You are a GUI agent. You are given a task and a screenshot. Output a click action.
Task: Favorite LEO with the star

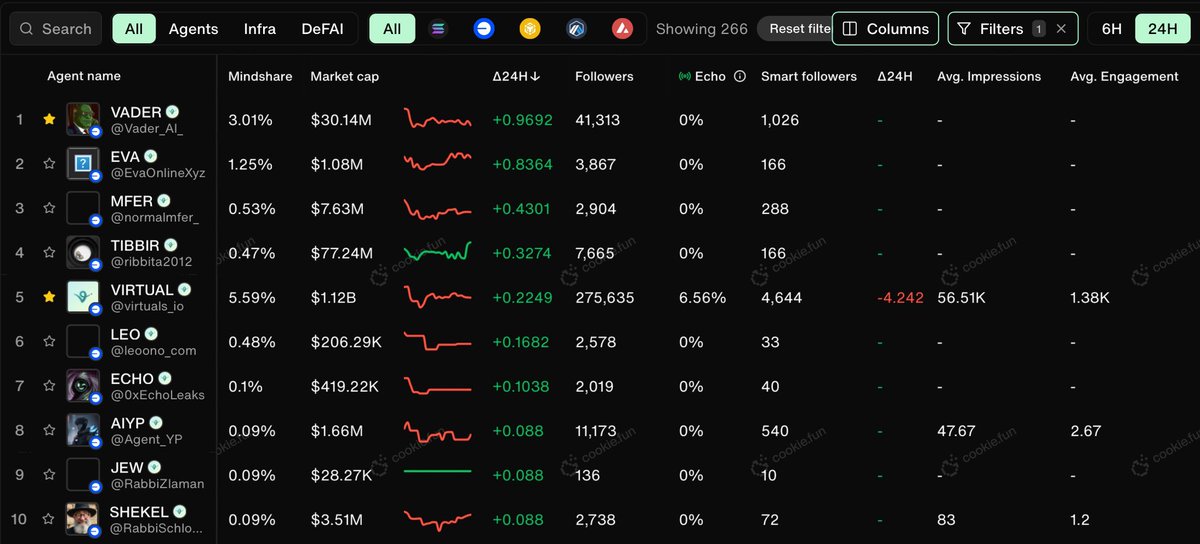(49, 342)
